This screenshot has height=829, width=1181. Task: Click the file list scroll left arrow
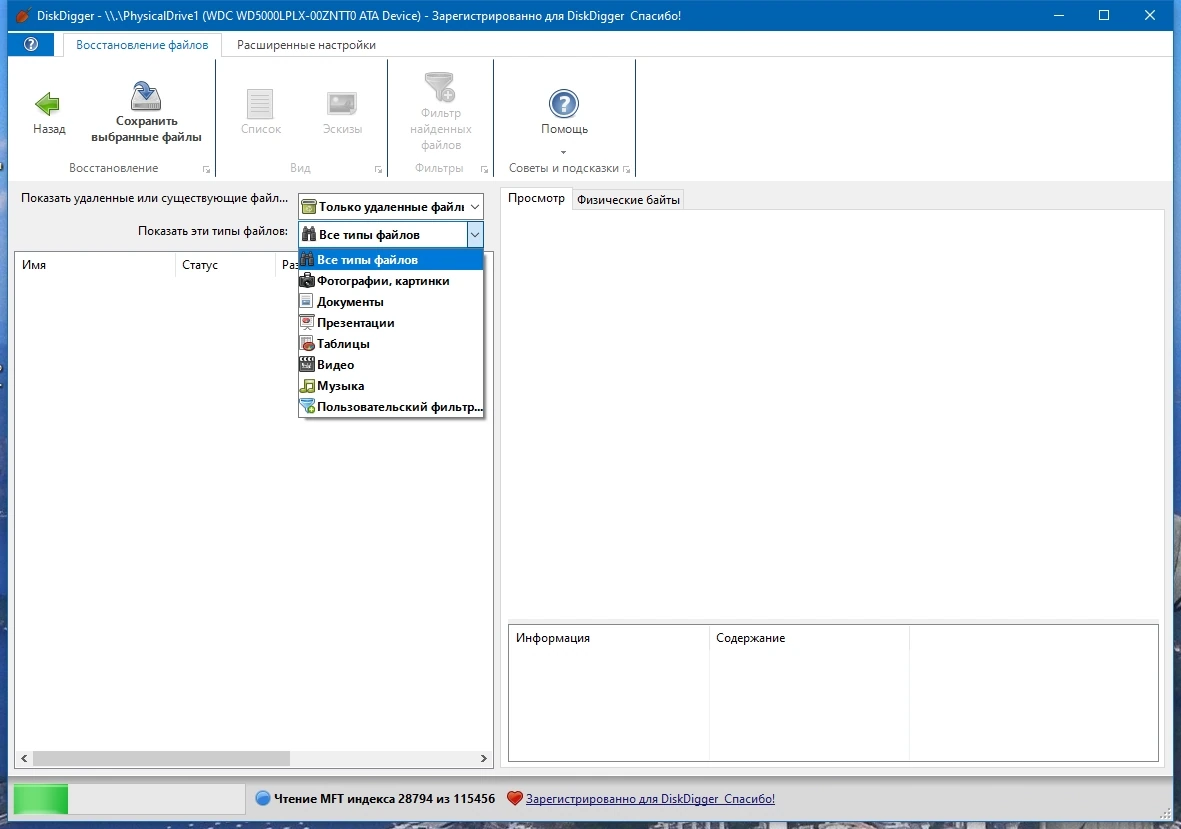coord(24,758)
